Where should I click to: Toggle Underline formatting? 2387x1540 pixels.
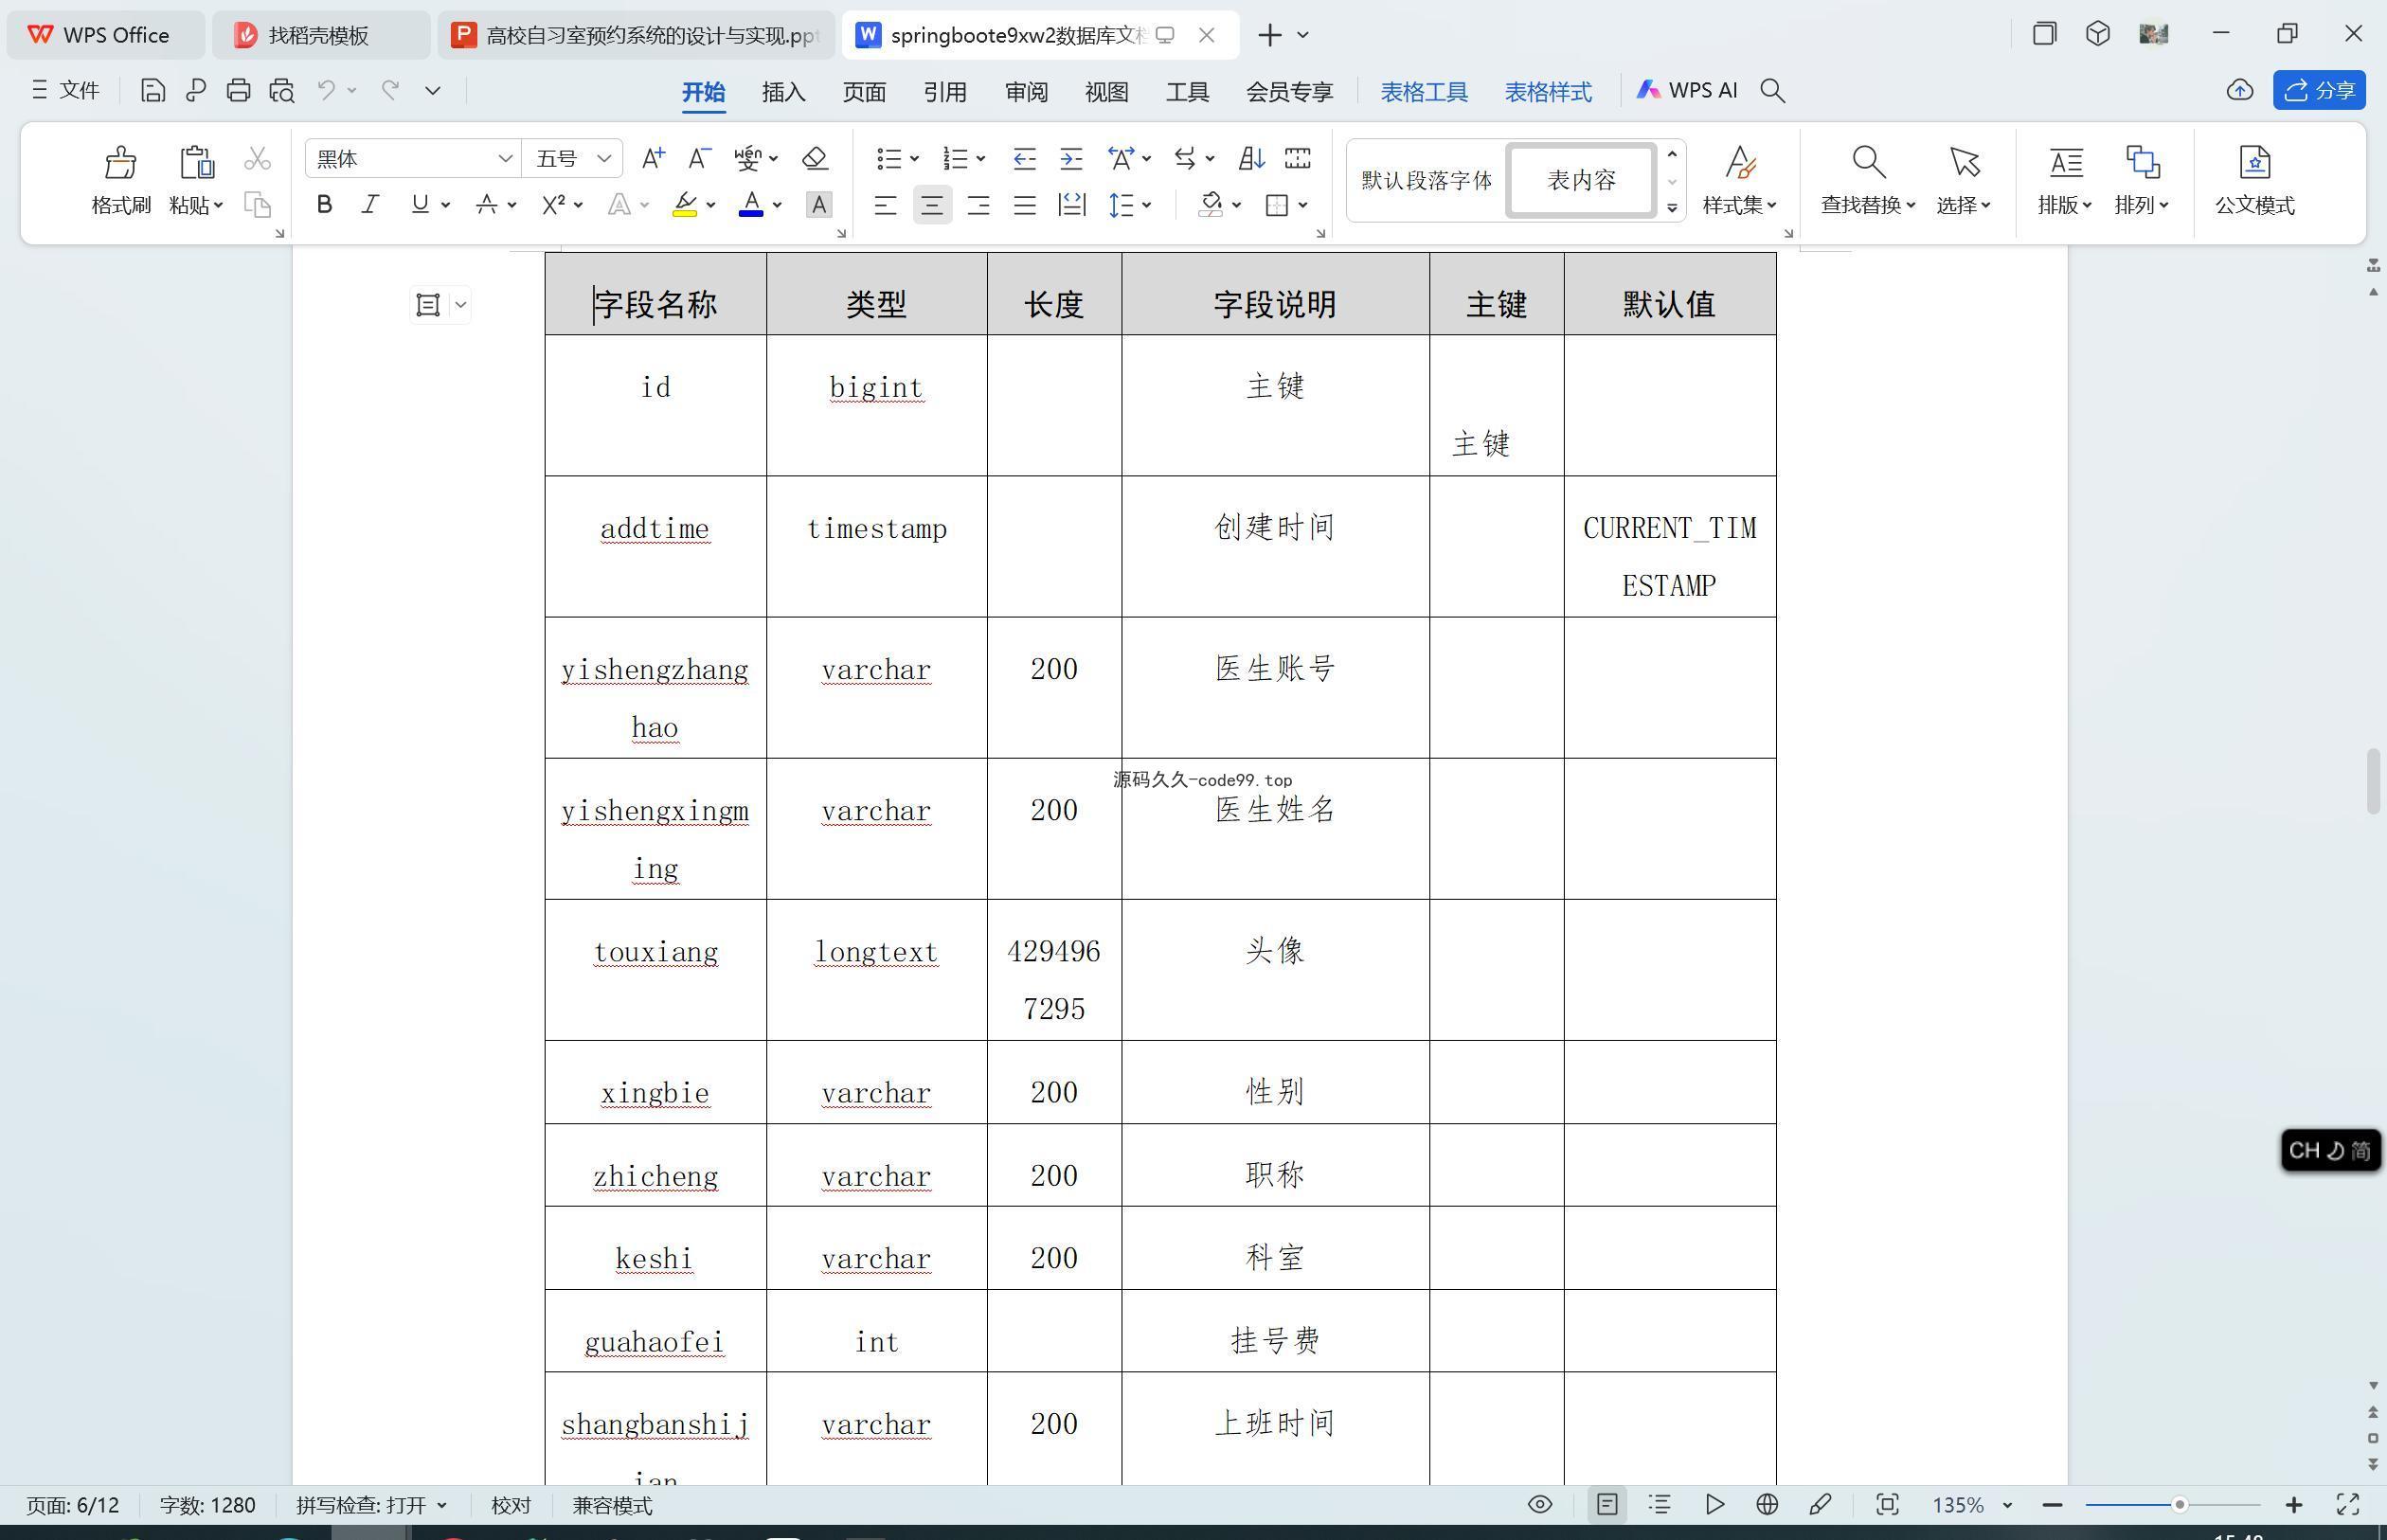pyautogui.click(x=420, y=205)
